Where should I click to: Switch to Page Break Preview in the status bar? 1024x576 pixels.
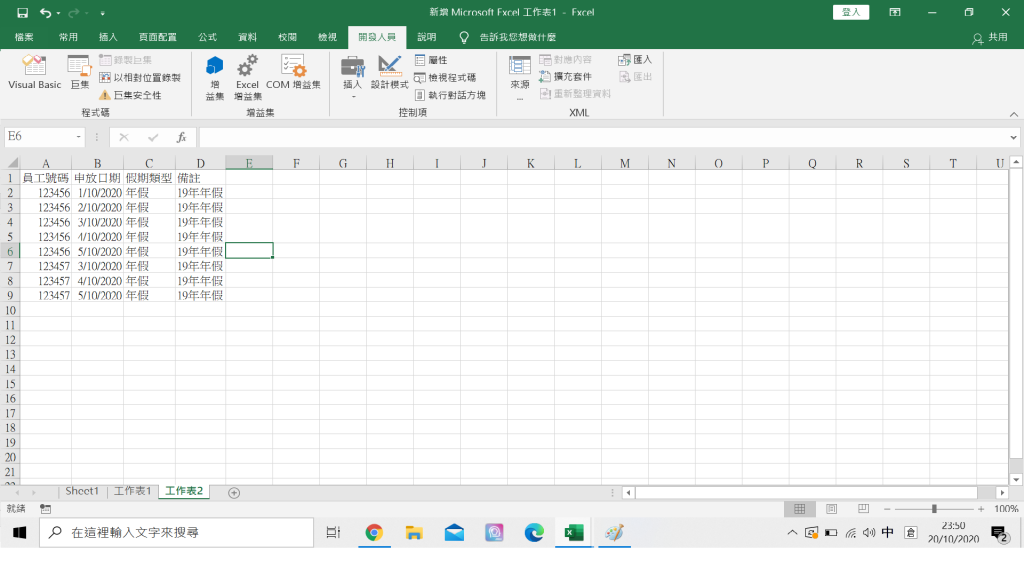tap(863, 509)
